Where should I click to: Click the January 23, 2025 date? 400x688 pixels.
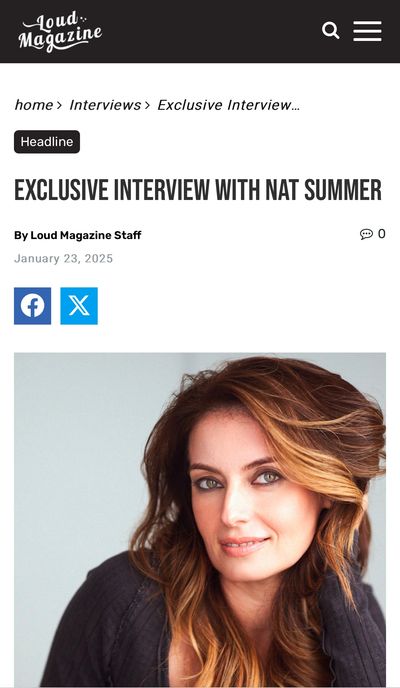(64, 258)
